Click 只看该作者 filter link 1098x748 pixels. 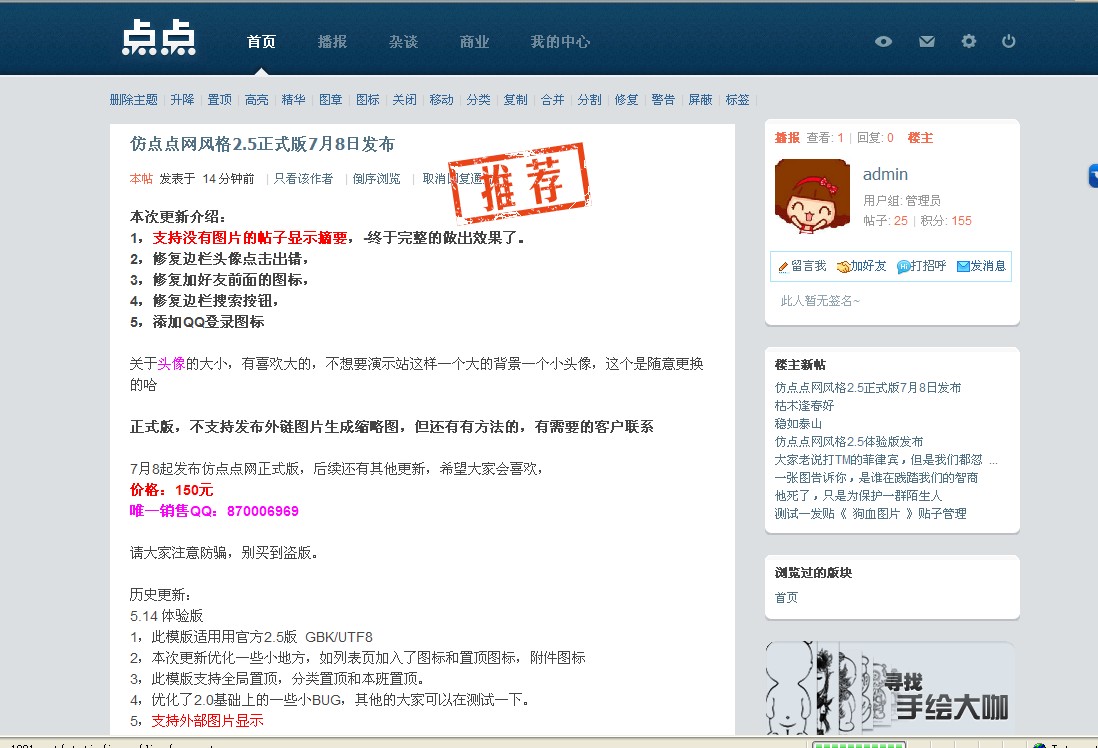(303, 179)
